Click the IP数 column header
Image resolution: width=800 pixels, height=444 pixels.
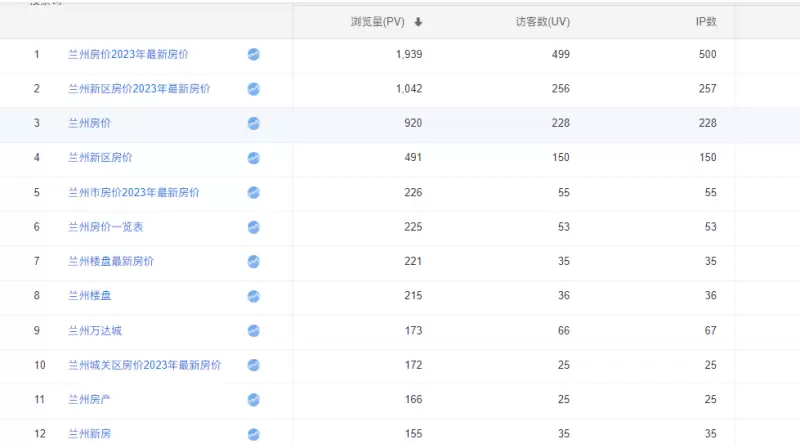pos(706,22)
